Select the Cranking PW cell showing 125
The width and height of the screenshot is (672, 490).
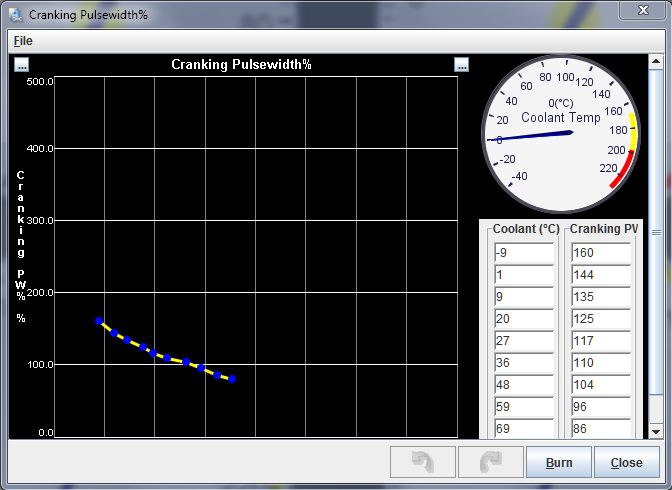coord(600,319)
